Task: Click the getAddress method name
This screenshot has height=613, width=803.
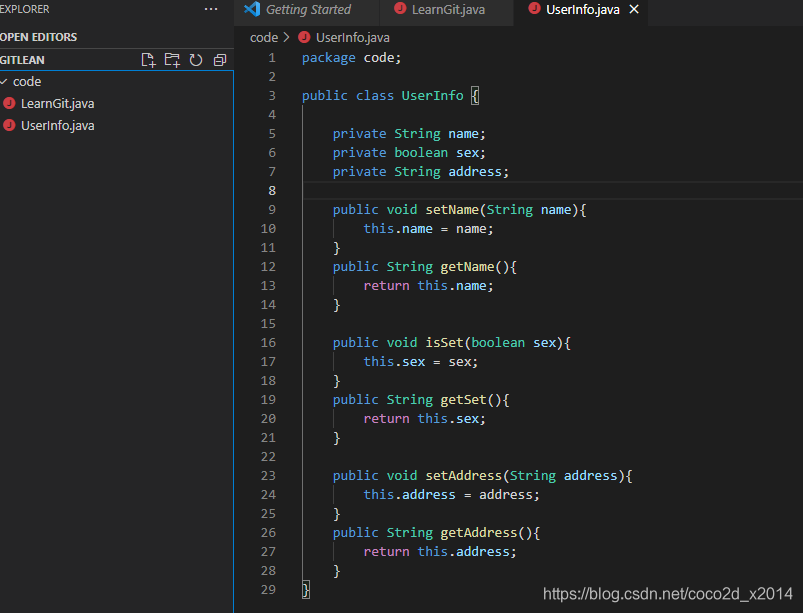Action: 479,533
